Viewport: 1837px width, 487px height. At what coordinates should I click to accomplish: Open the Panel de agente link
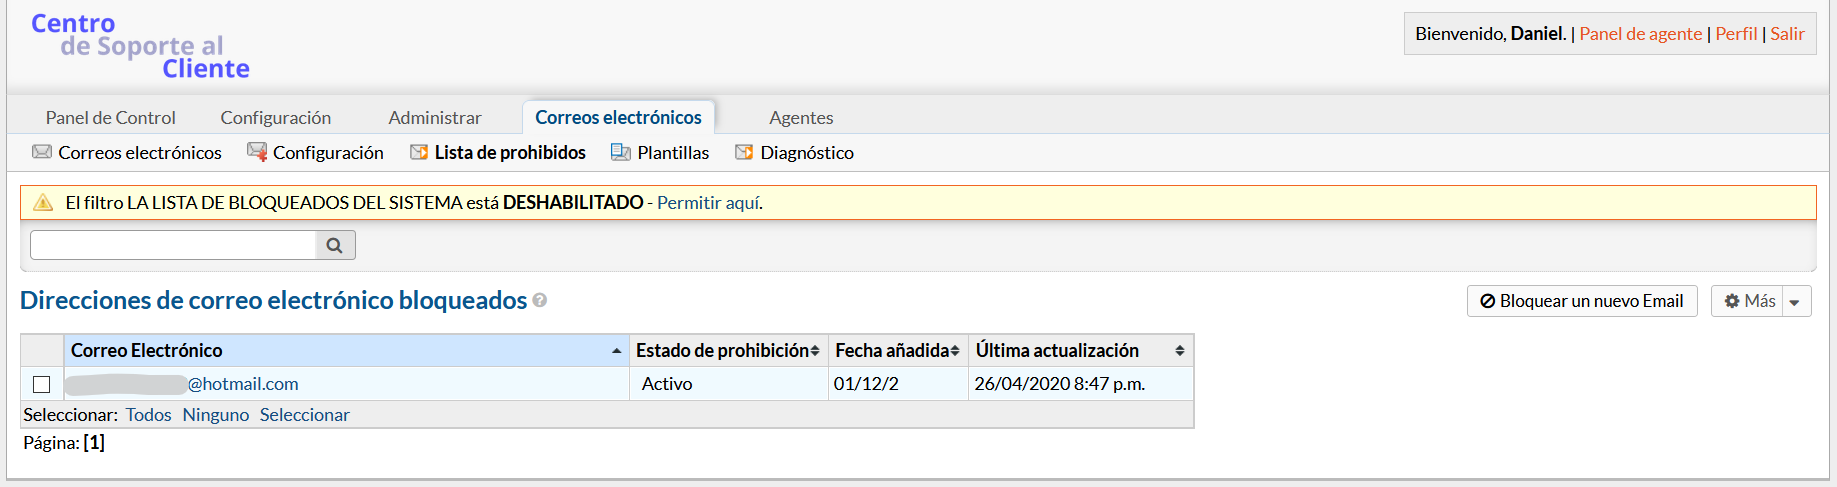coord(1640,34)
